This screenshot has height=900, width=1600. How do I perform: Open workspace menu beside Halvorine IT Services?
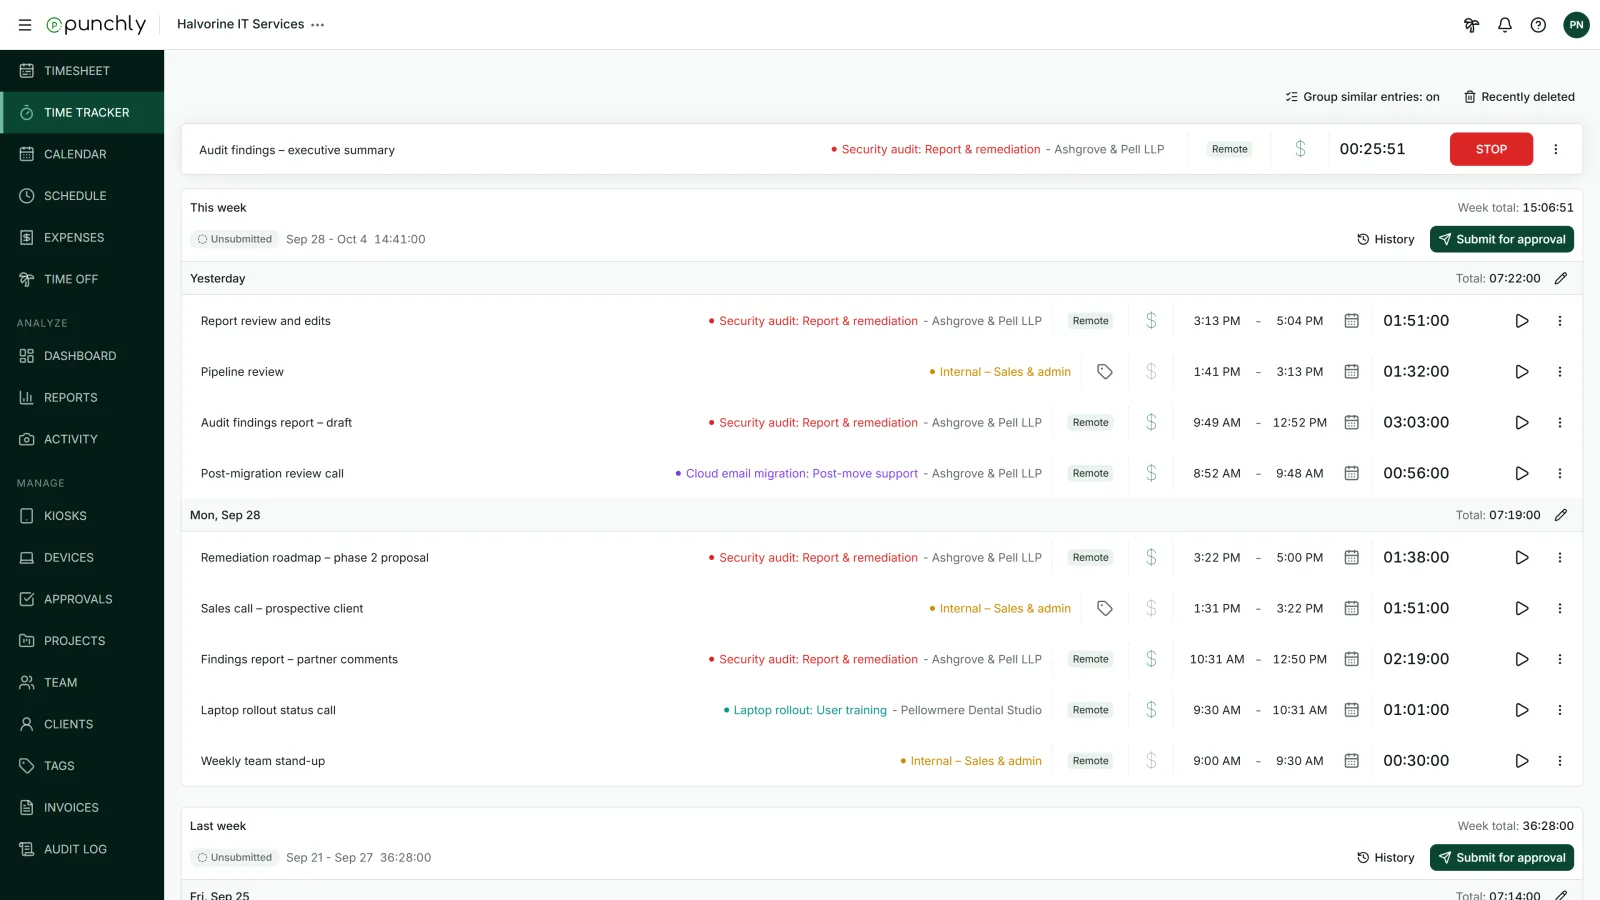(318, 25)
